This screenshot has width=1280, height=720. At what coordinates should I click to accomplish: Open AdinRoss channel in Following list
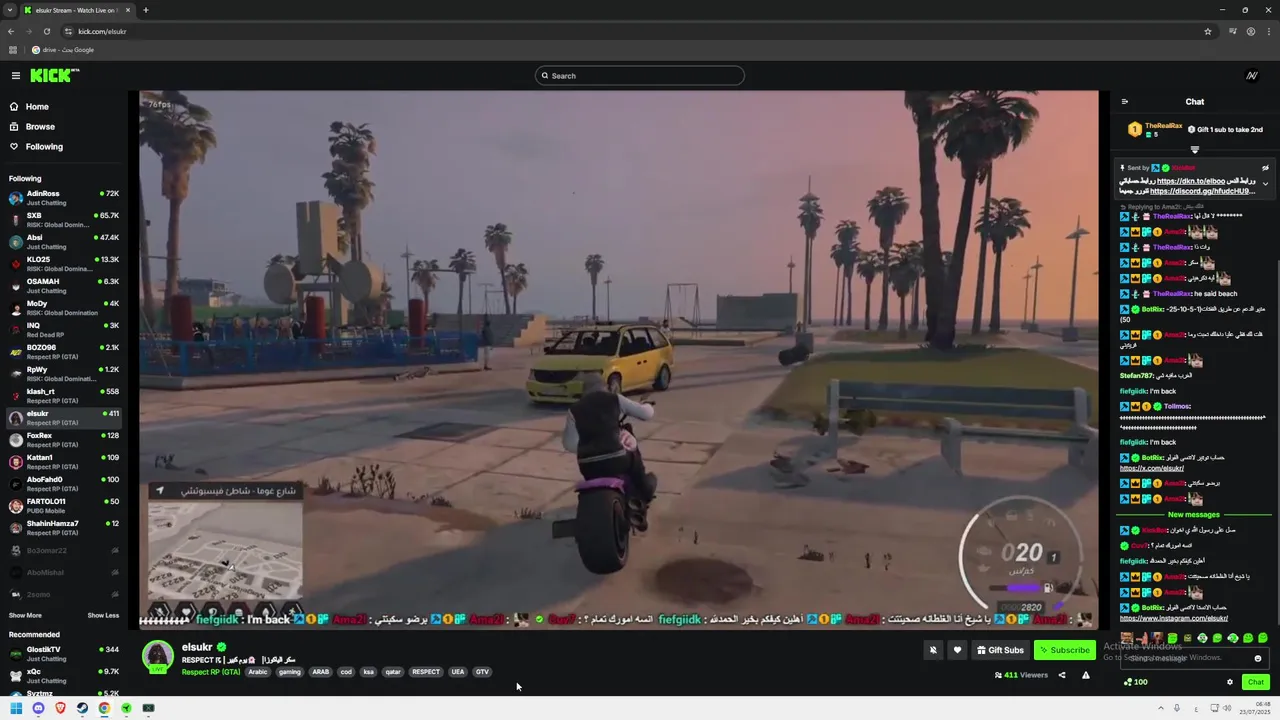[64, 197]
